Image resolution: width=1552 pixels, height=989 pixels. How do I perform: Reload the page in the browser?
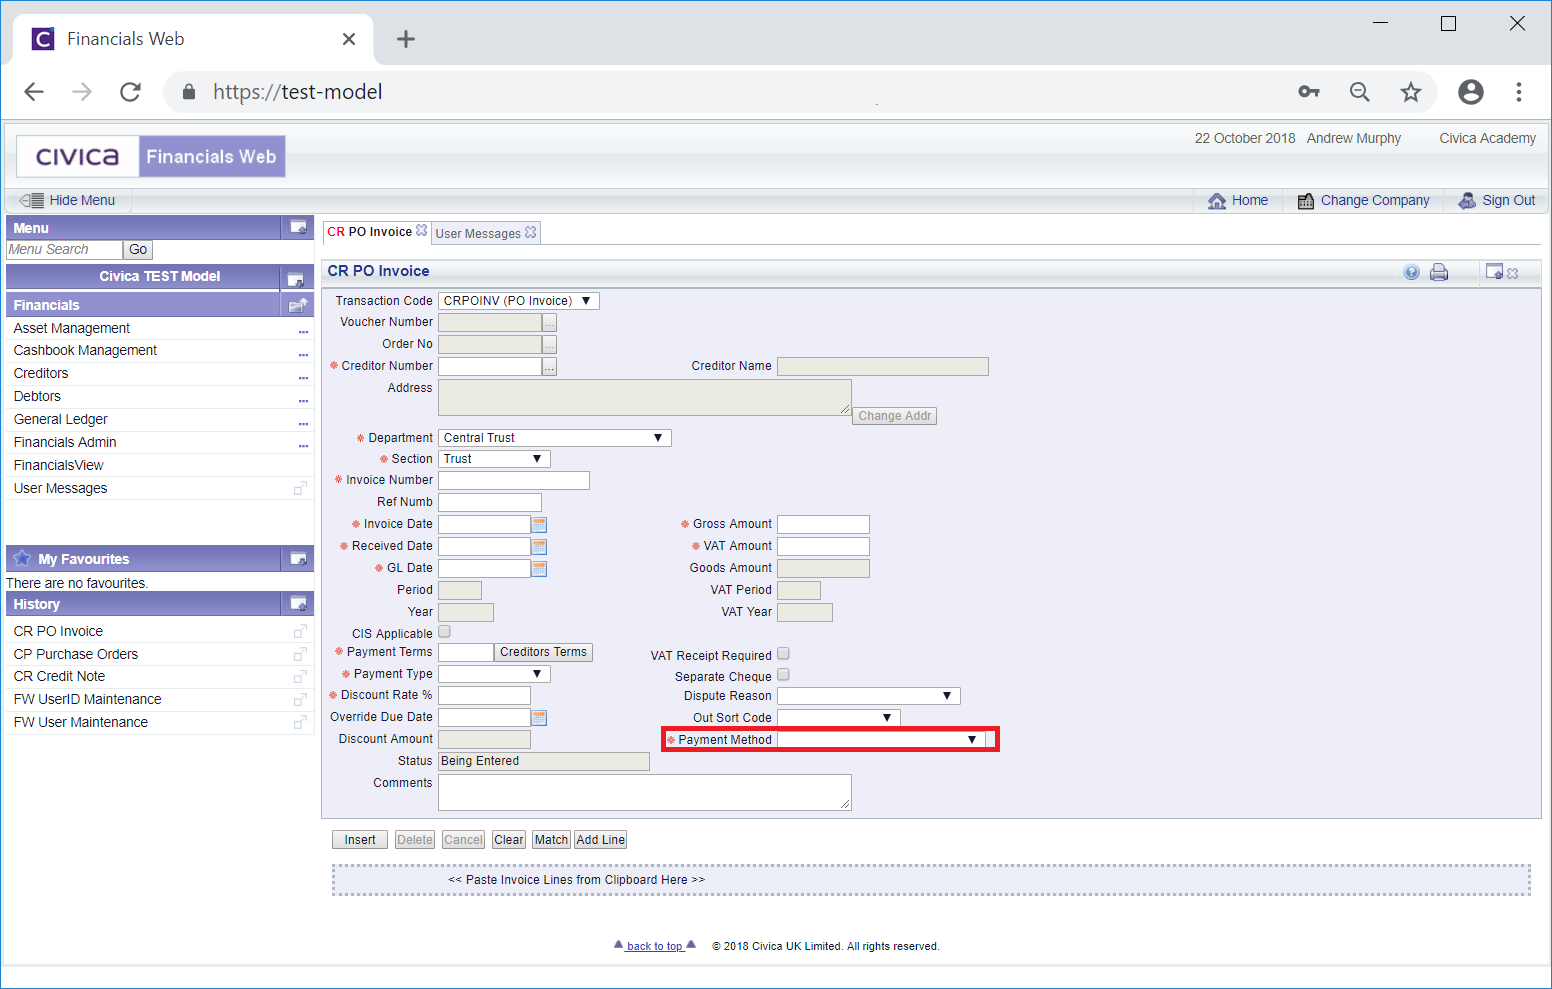coord(130,92)
